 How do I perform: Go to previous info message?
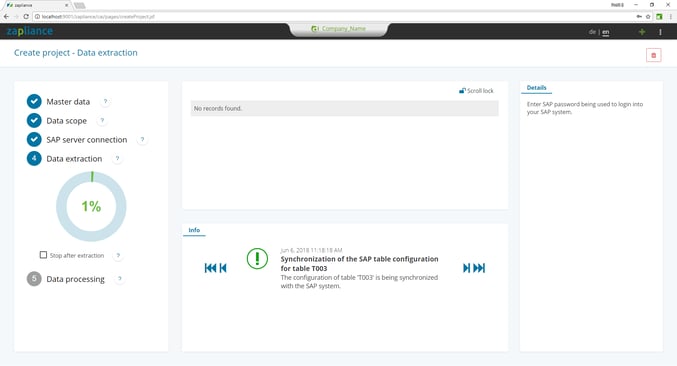click(223, 268)
